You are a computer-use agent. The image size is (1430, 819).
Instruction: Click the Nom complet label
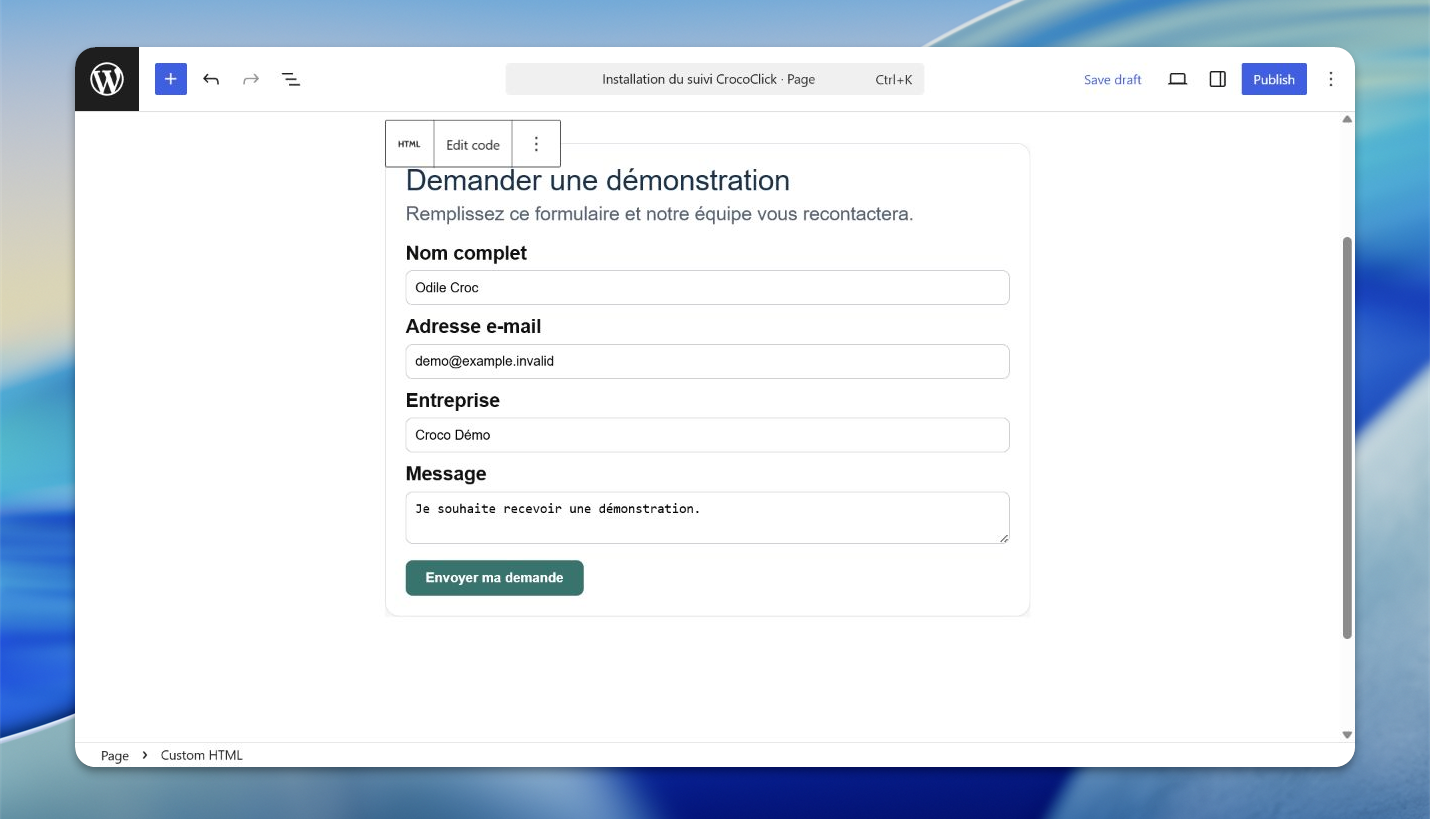point(466,253)
